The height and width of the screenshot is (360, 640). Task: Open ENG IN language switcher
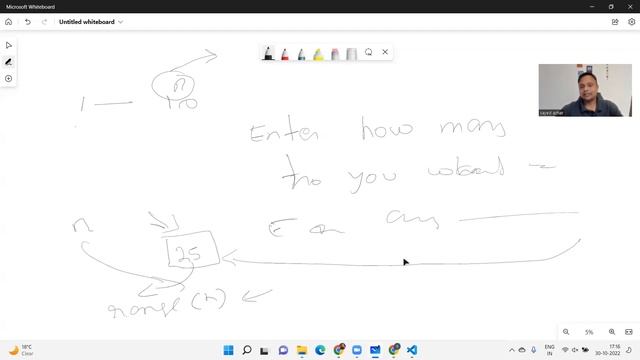click(x=549, y=350)
